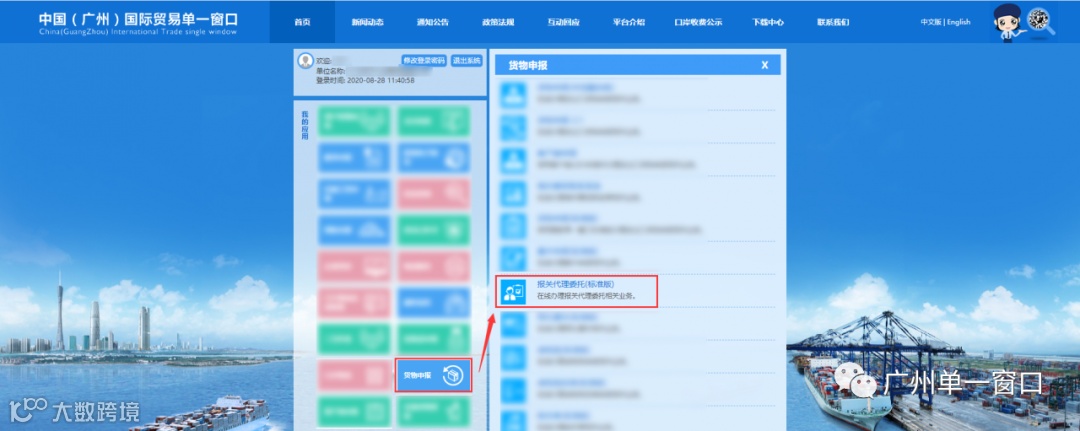Viewport: 1080px width, 431px height.
Task: Open the 政策法规 menu item
Action: click(498, 22)
